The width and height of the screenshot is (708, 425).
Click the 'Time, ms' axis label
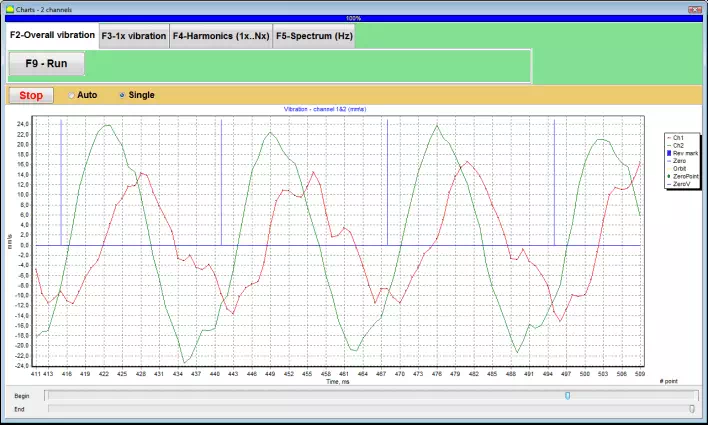[x=338, y=382]
